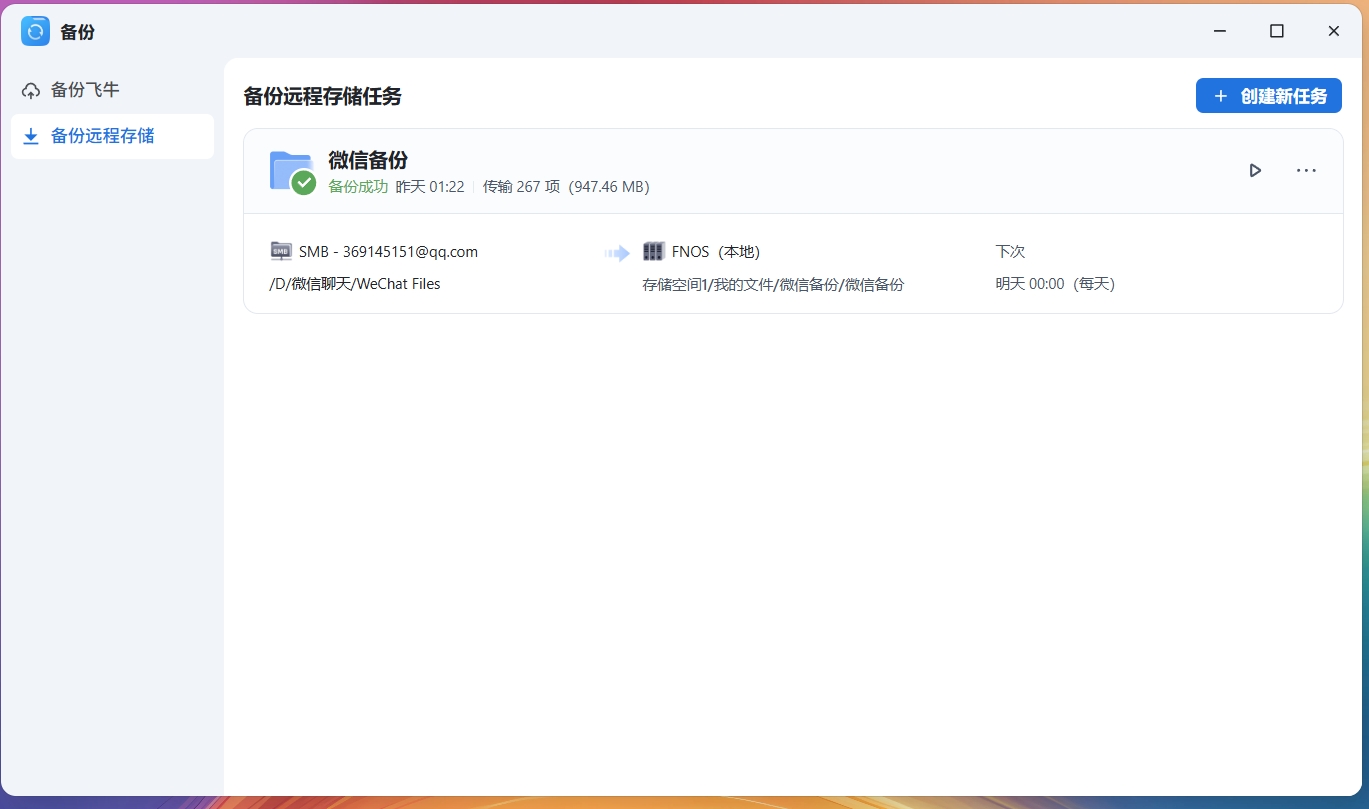Close the 备份 window
Image resolution: width=1369 pixels, height=809 pixels.
pyautogui.click(x=1333, y=31)
